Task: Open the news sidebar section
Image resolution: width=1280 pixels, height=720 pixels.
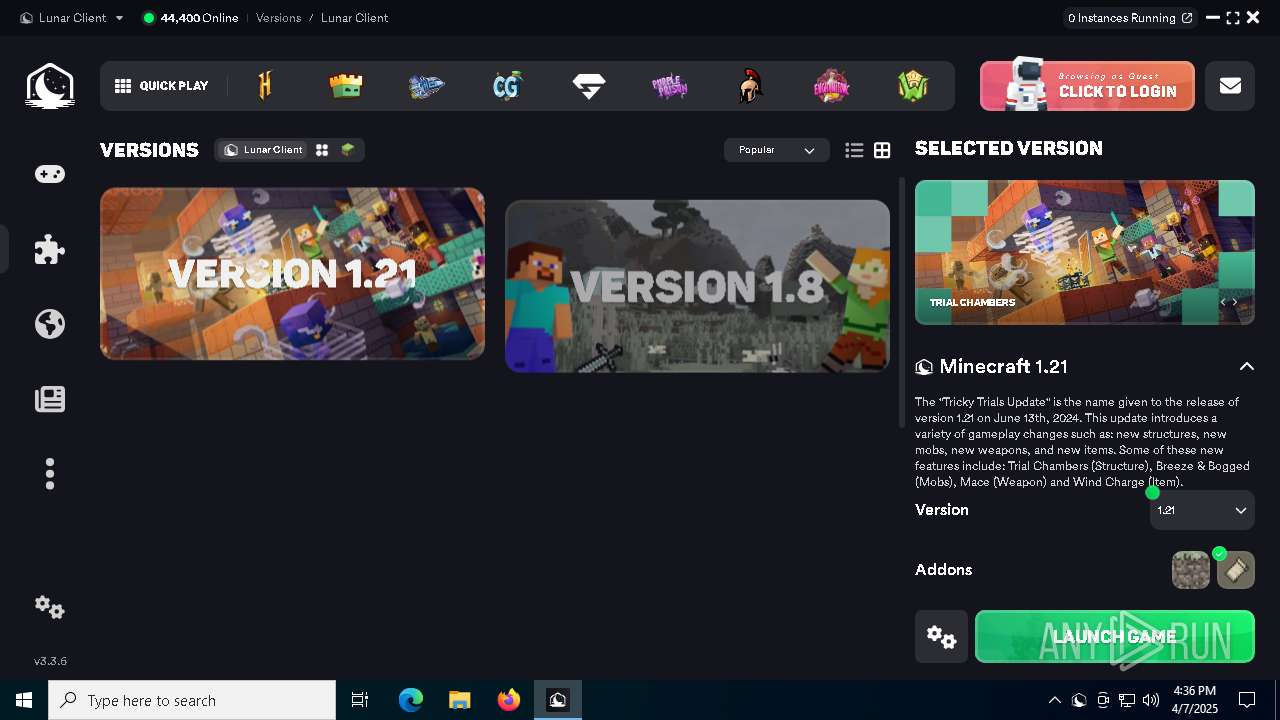Action: (50, 399)
